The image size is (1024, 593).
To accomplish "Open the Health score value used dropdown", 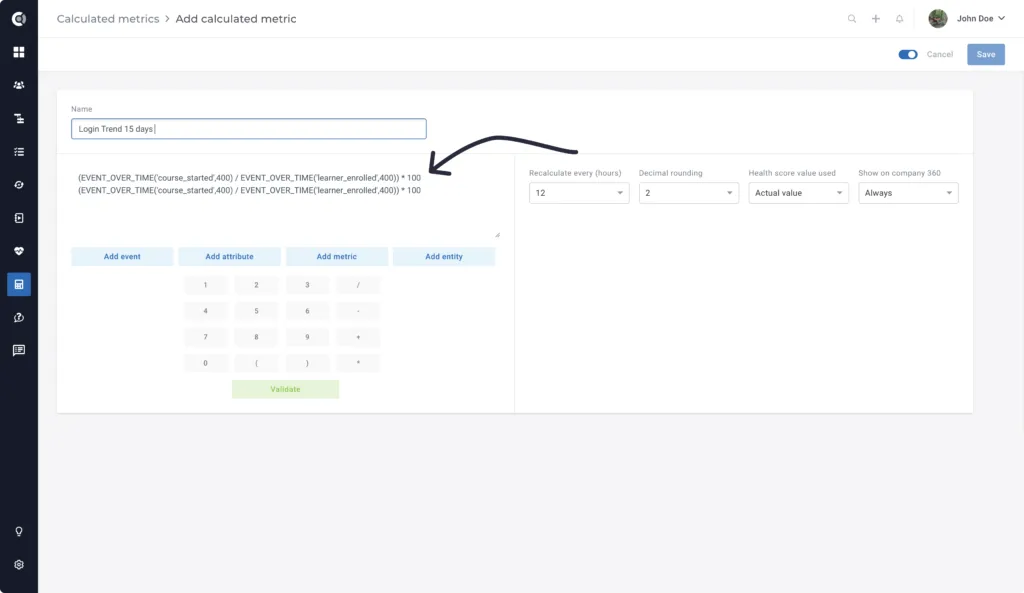I will tap(798, 193).
